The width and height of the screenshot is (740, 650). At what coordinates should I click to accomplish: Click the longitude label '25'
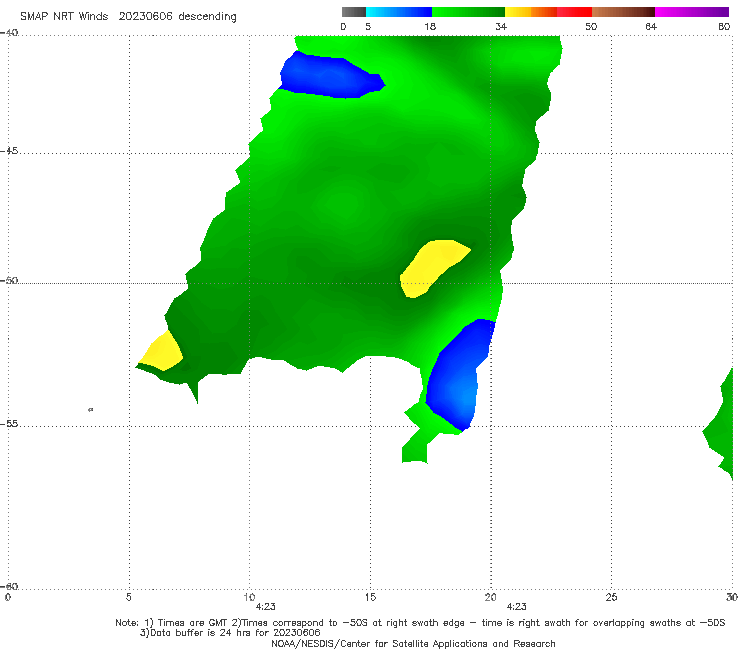[x=611, y=598]
